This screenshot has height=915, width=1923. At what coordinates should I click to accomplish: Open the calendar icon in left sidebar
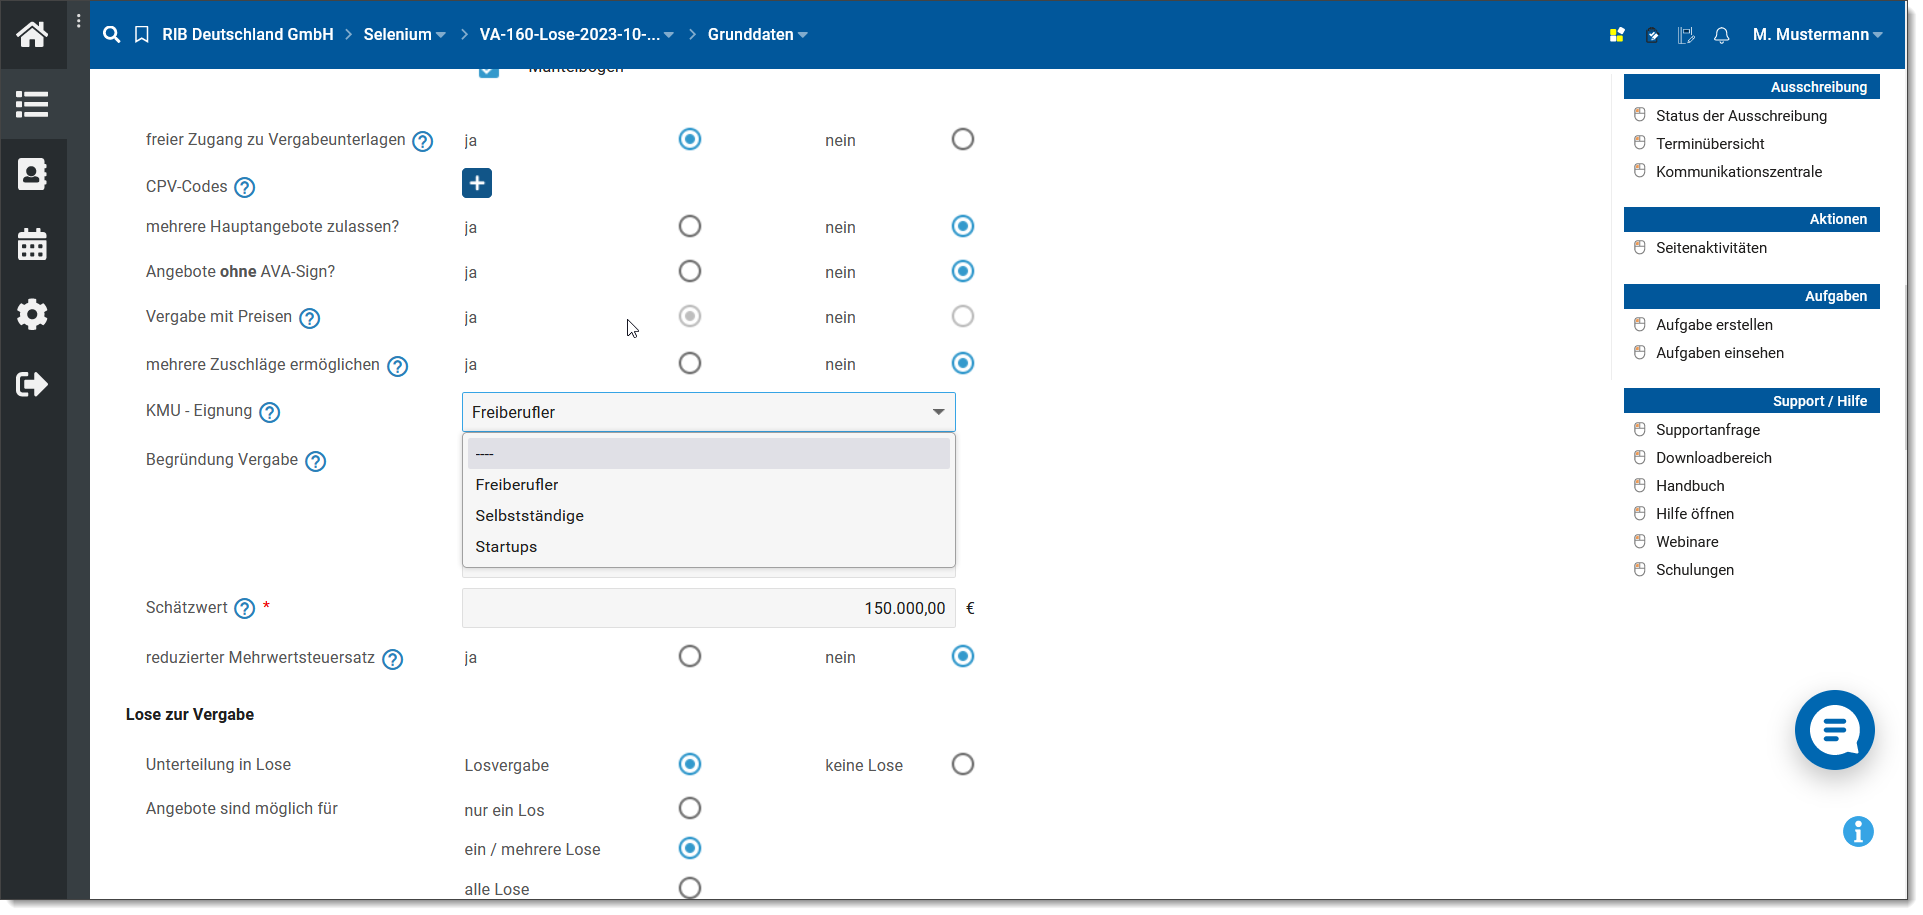pyautogui.click(x=32, y=244)
